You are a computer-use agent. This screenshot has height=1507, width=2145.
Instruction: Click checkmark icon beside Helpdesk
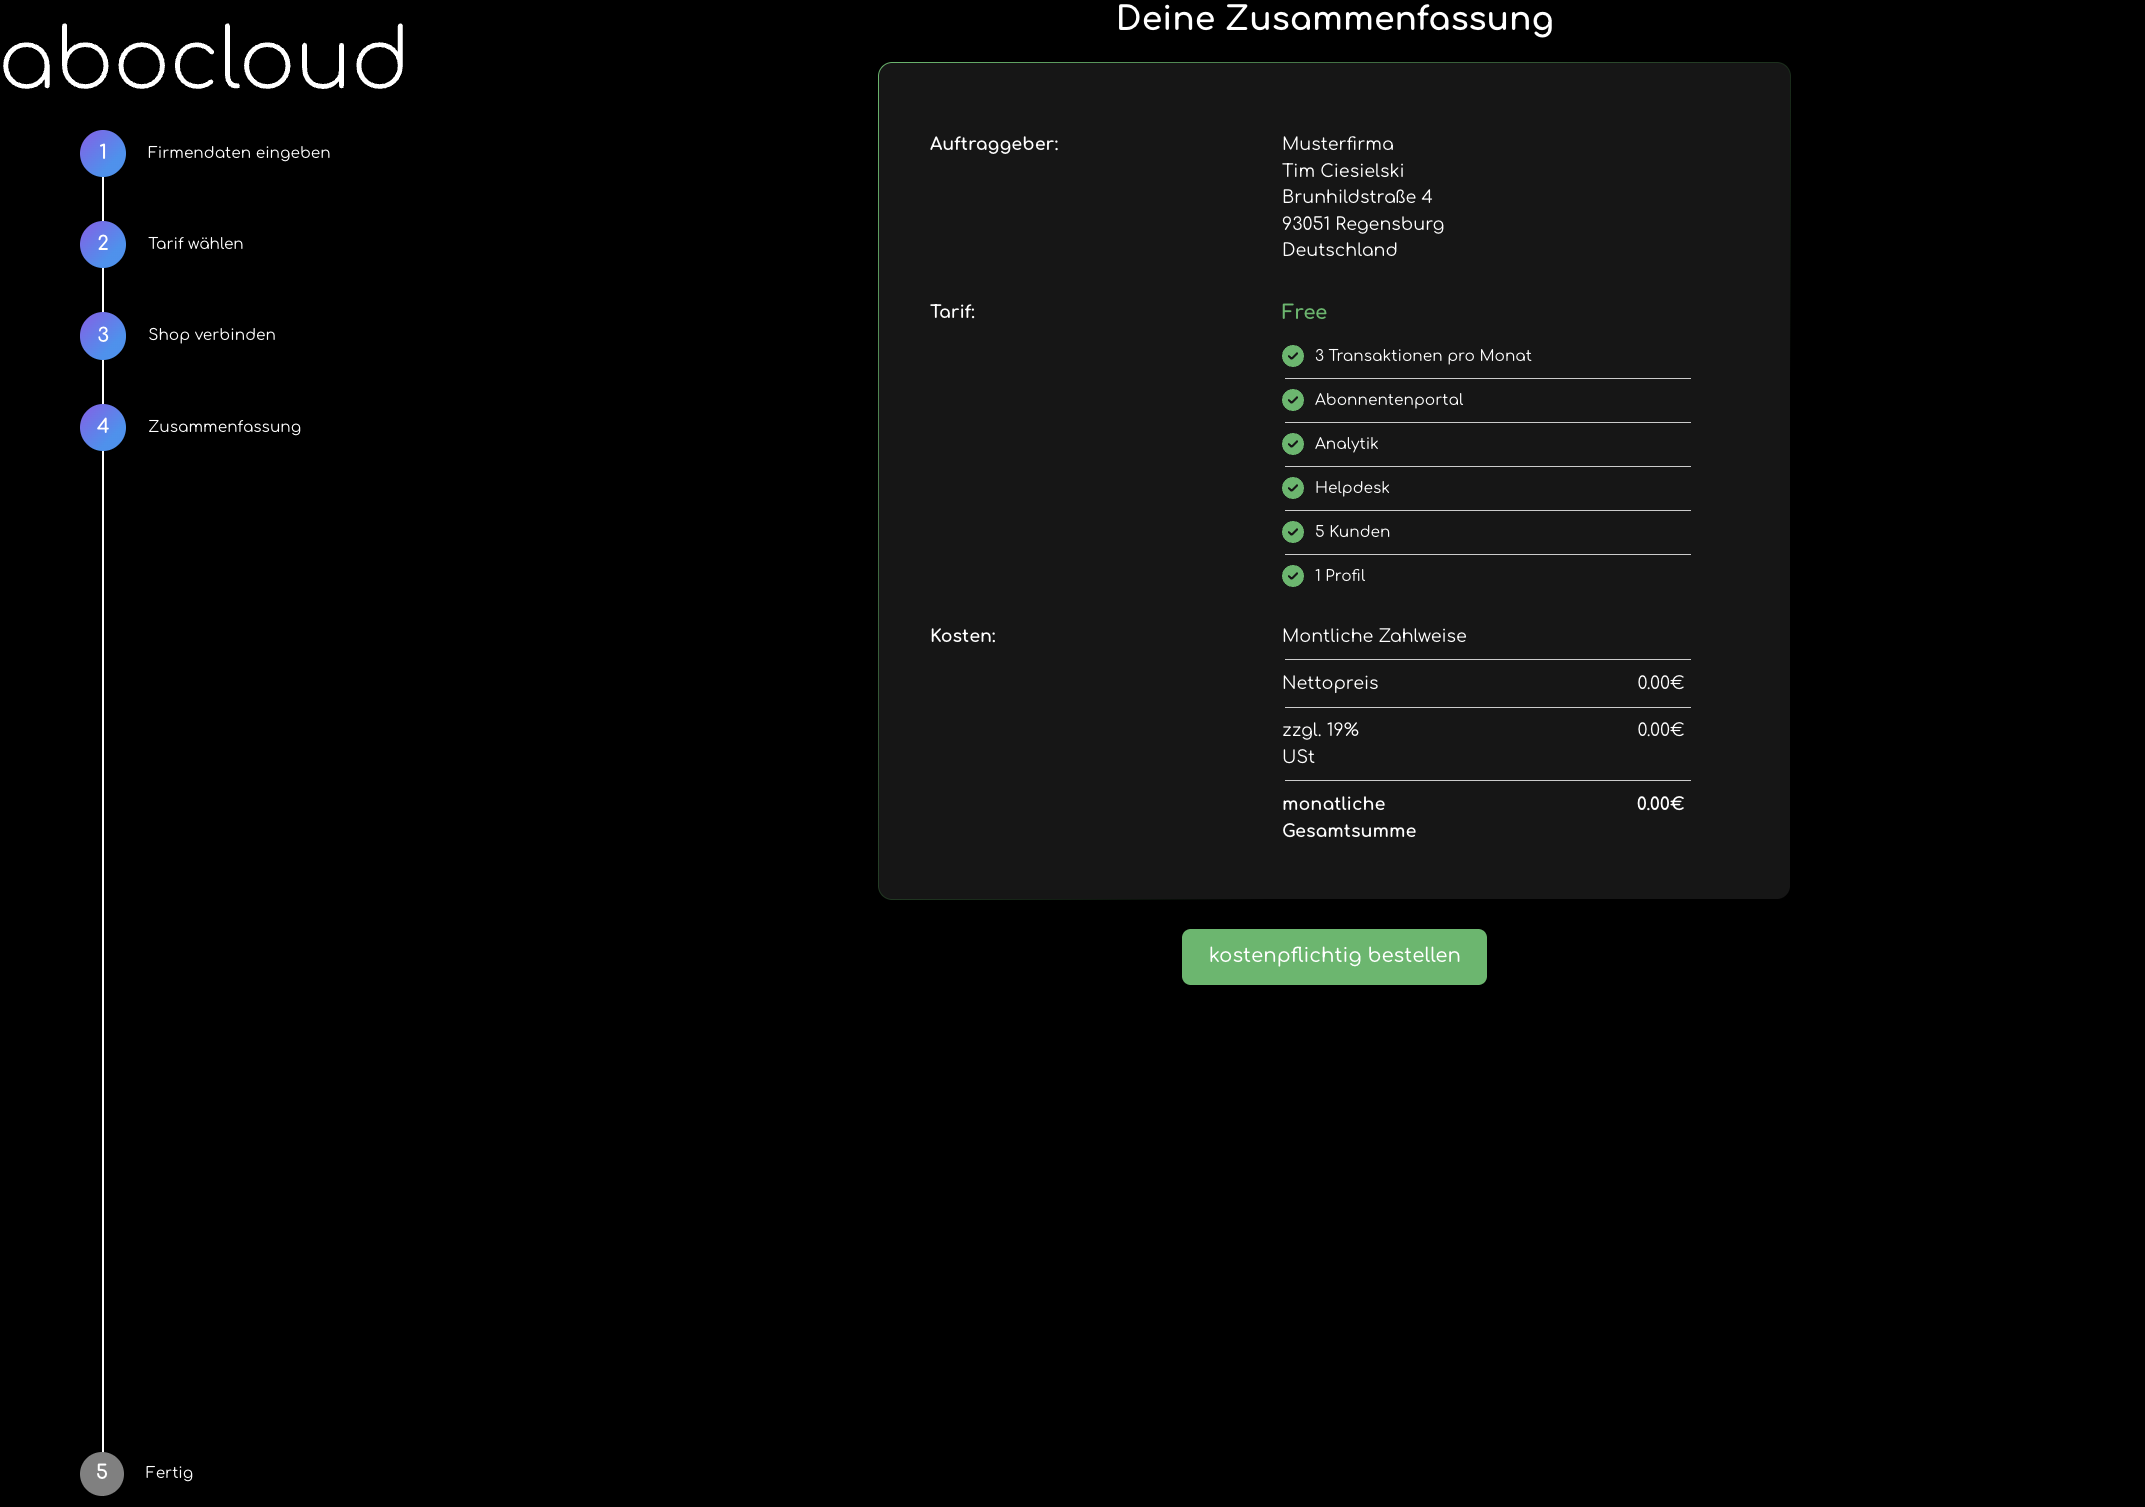coord(1293,488)
